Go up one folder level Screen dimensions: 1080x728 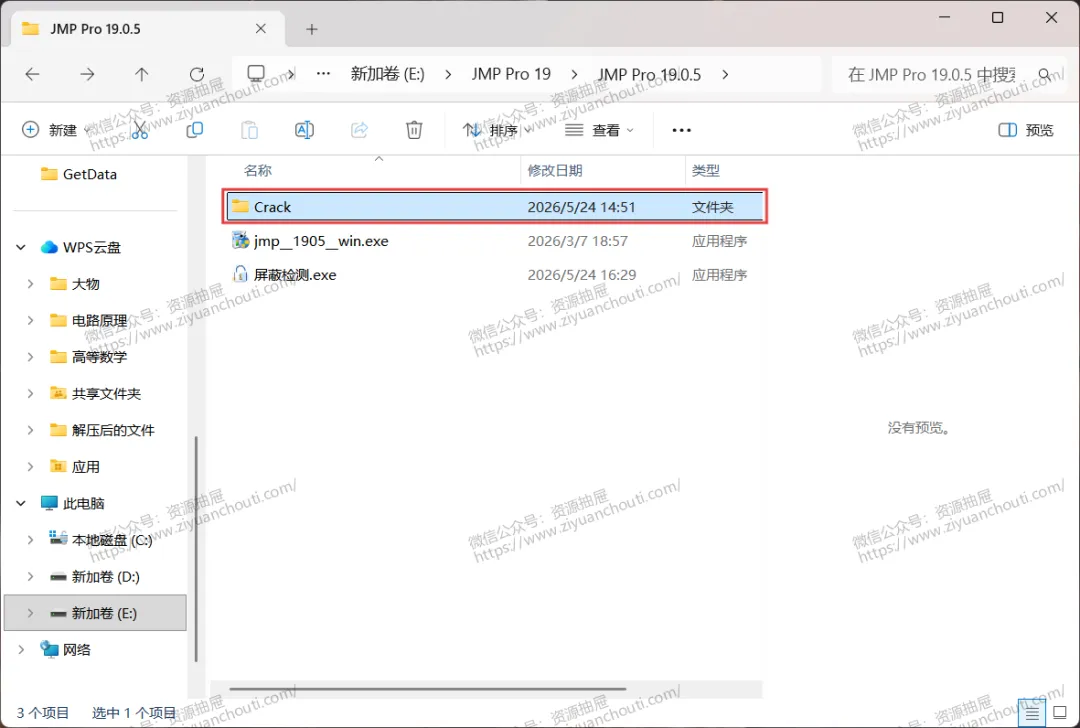tap(141, 74)
